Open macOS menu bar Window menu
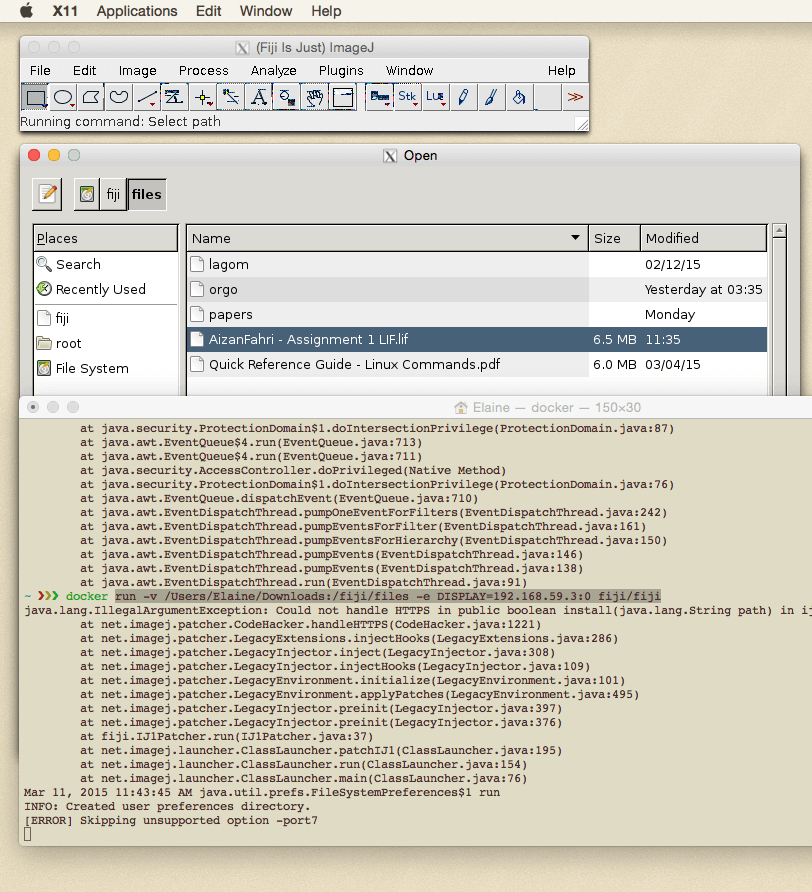This screenshot has width=812, height=892. tap(266, 11)
